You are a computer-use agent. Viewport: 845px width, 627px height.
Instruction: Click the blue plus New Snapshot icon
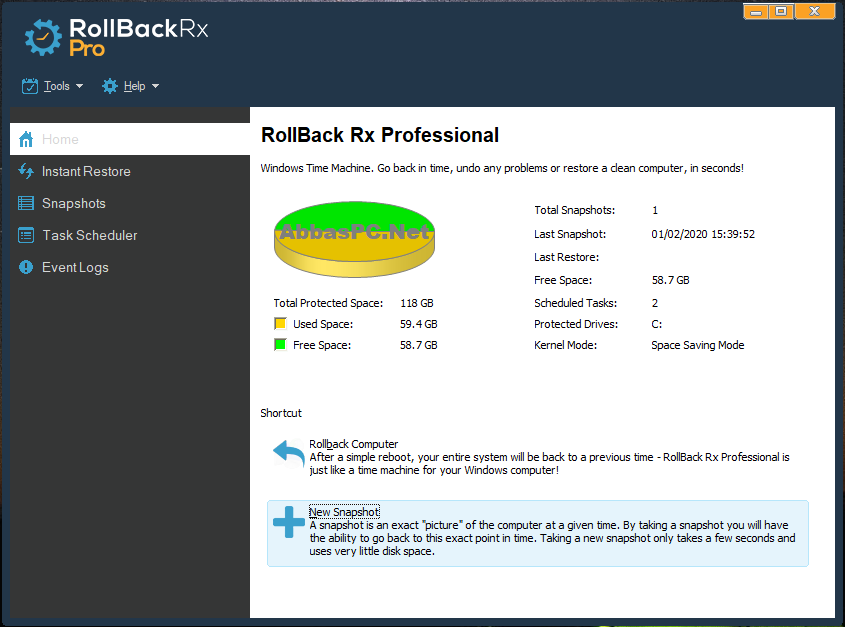[289, 522]
